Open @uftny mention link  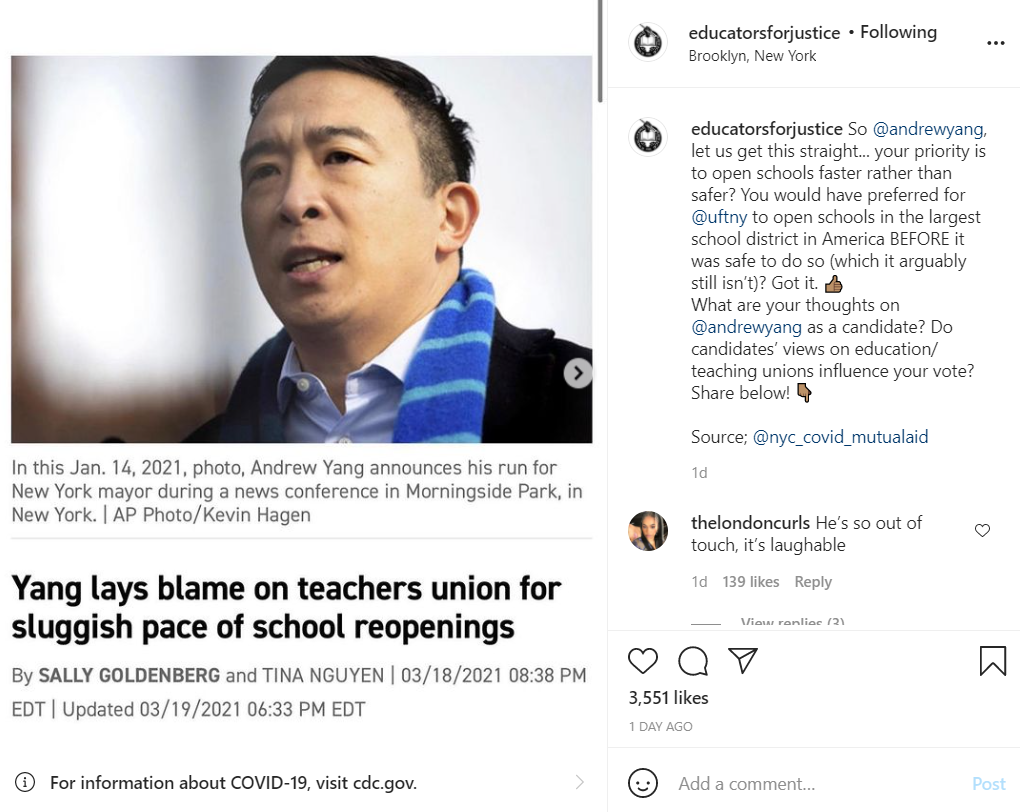click(x=719, y=217)
